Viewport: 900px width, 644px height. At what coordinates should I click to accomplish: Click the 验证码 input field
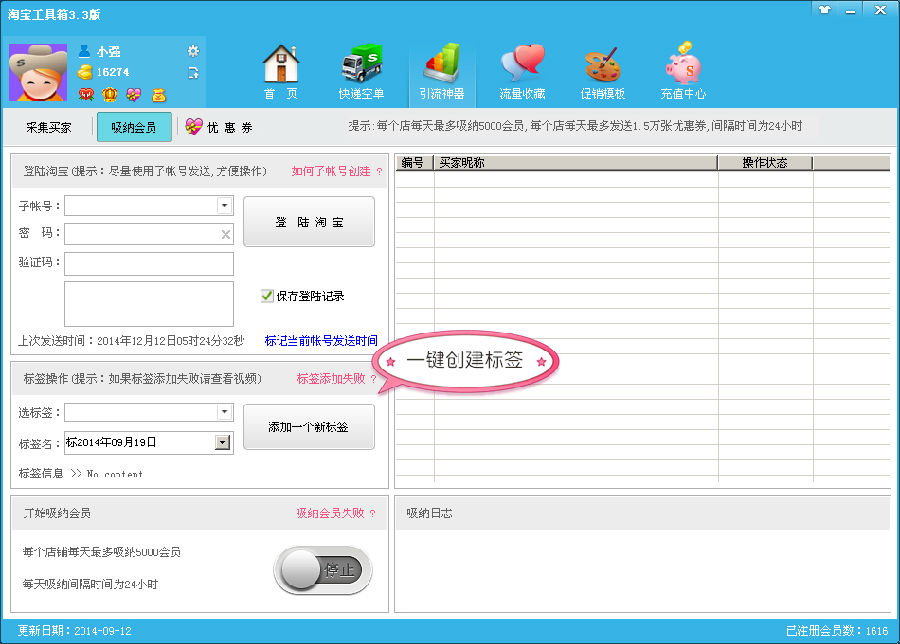pyautogui.click(x=149, y=264)
